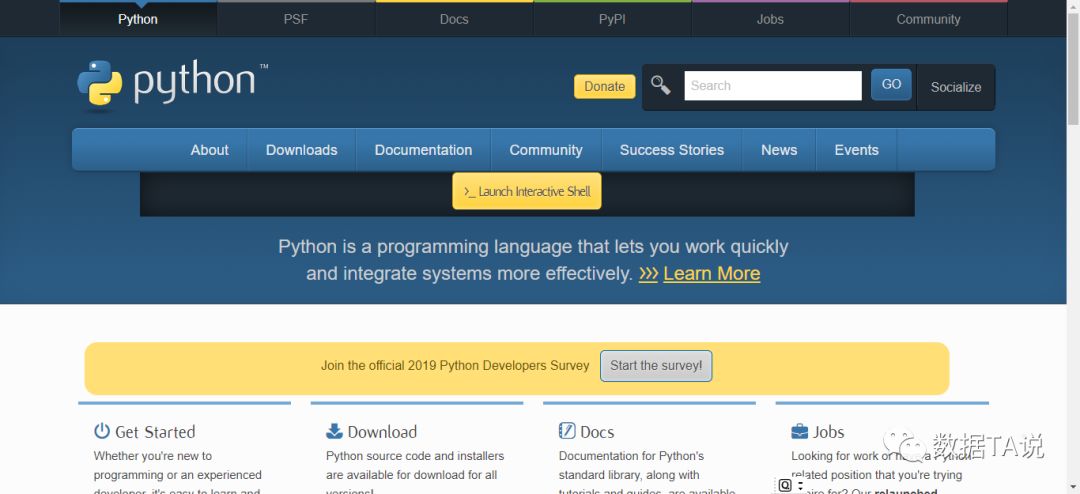Viewport: 1080px width, 494px height.
Task: Open the Downloads navigation menu
Action: coord(301,150)
